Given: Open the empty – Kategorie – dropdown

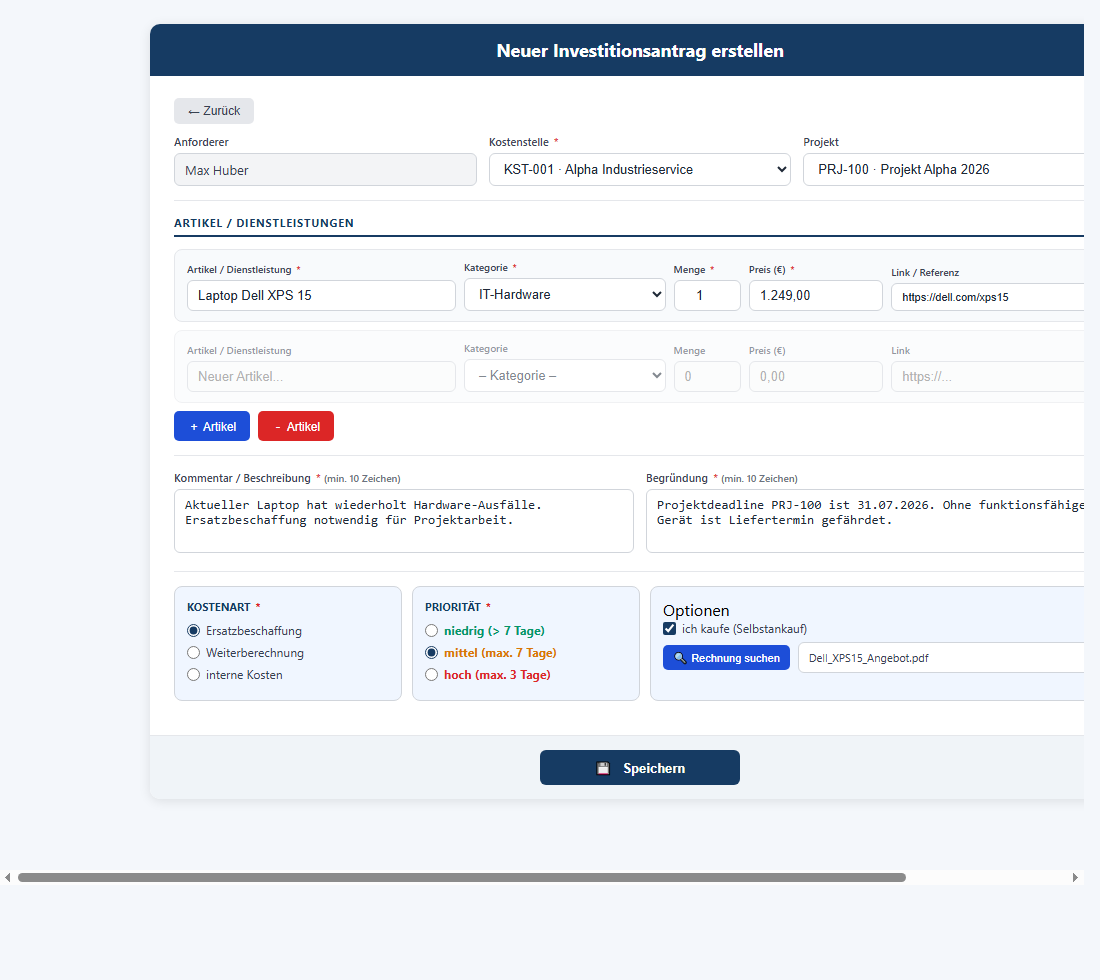Looking at the screenshot, I should 565,376.
